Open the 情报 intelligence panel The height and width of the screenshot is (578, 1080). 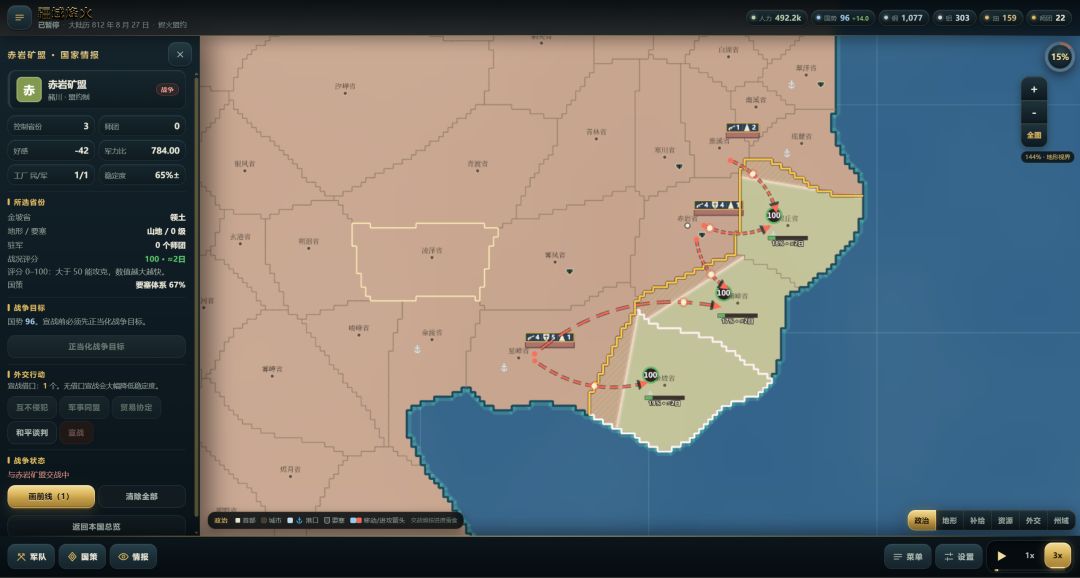134,557
